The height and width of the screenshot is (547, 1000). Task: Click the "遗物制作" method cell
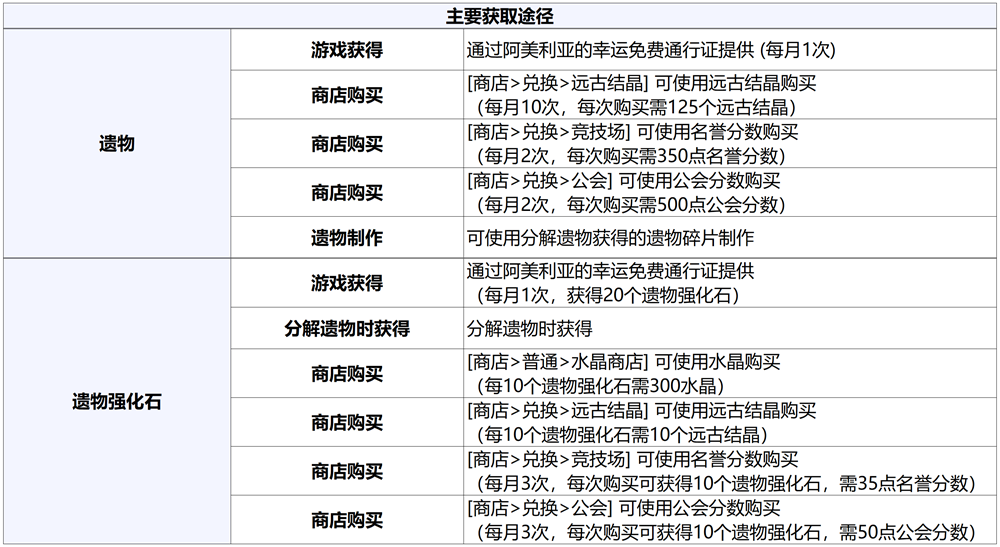(x=346, y=238)
